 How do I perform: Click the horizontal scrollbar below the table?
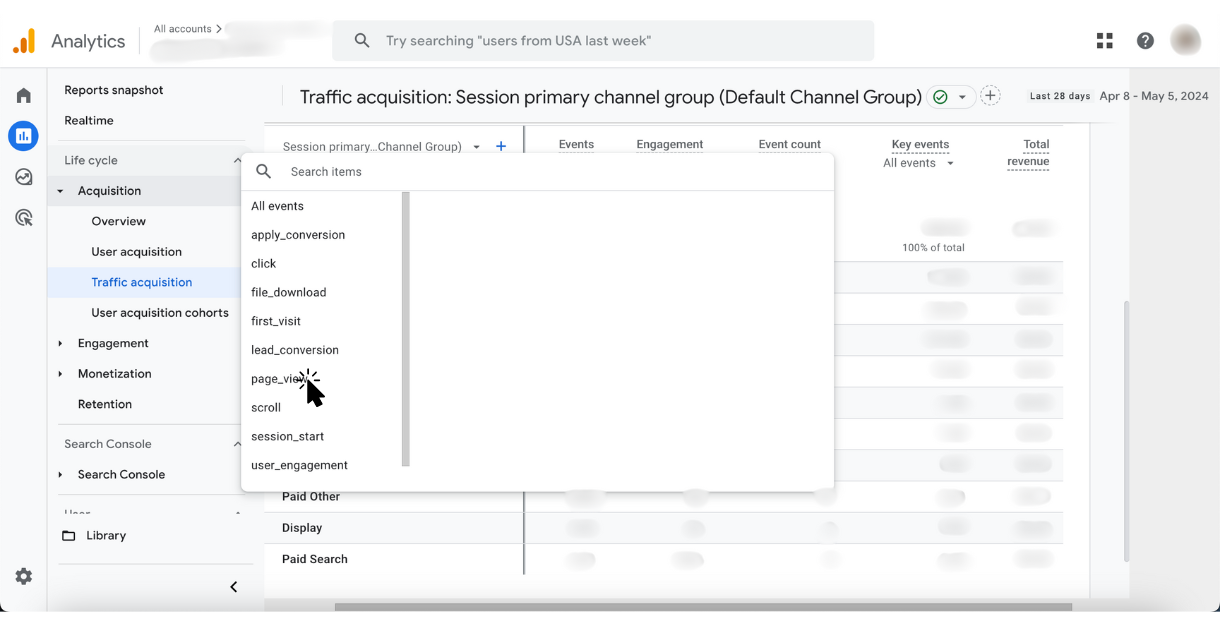(700, 607)
